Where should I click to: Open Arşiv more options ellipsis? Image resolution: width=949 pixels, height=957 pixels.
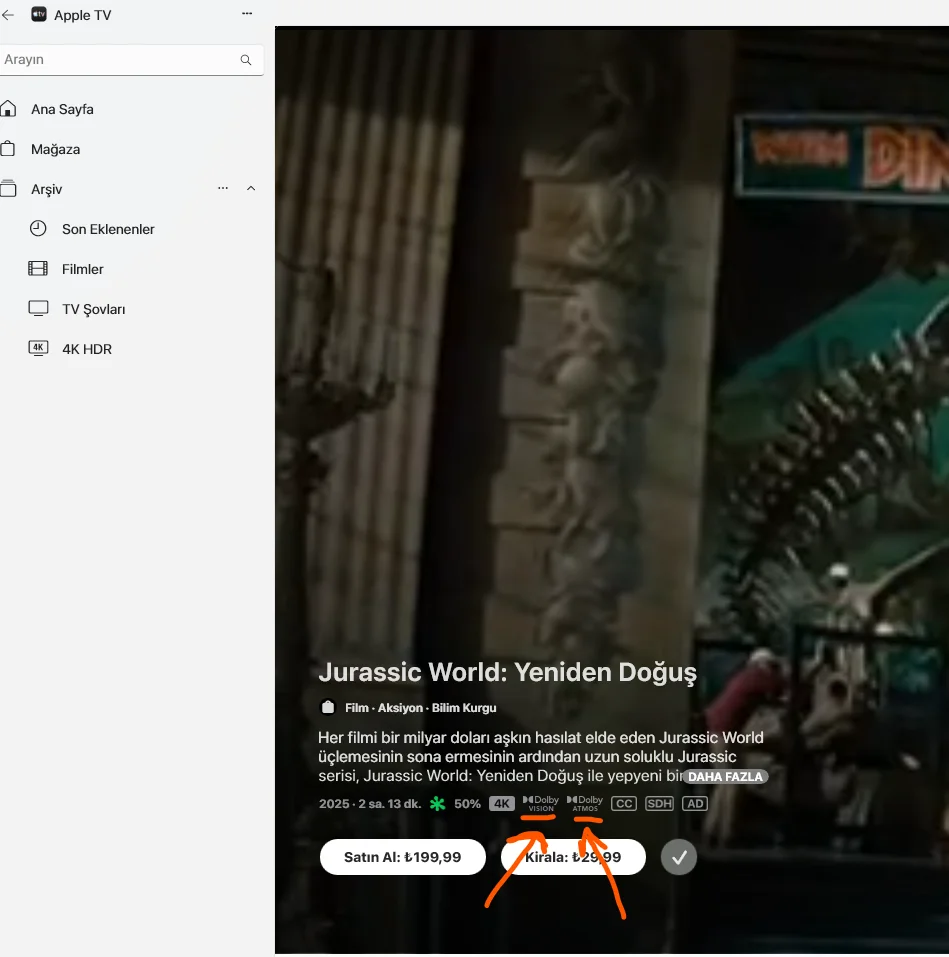point(223,189)
